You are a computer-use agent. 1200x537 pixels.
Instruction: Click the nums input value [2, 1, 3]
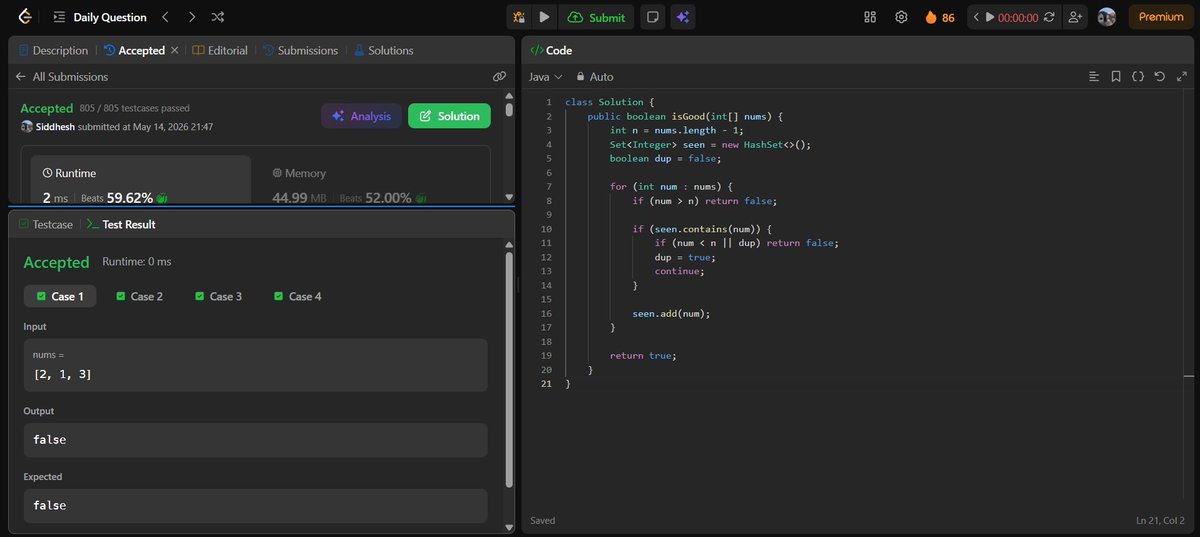pos(64,375)
